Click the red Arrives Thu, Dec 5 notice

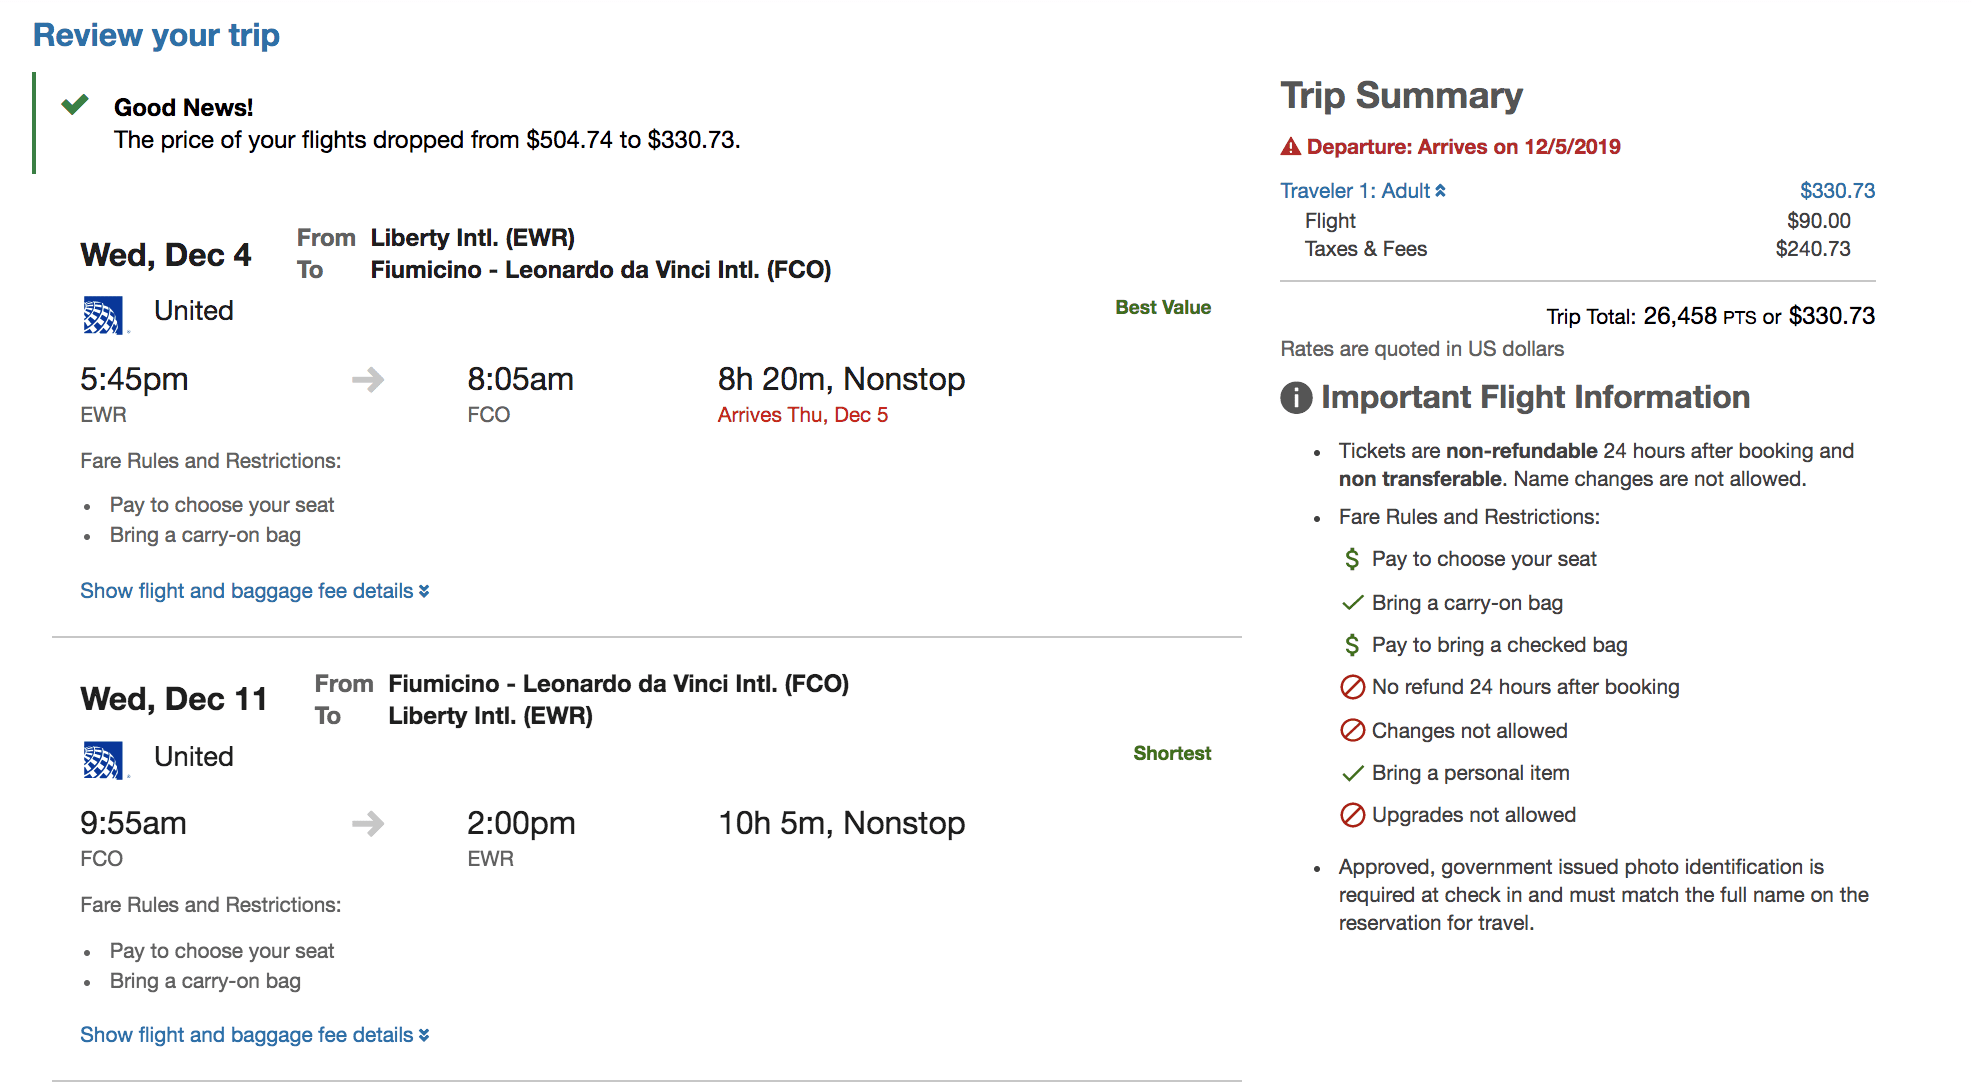pyautogui.click(x=802, y=415)
